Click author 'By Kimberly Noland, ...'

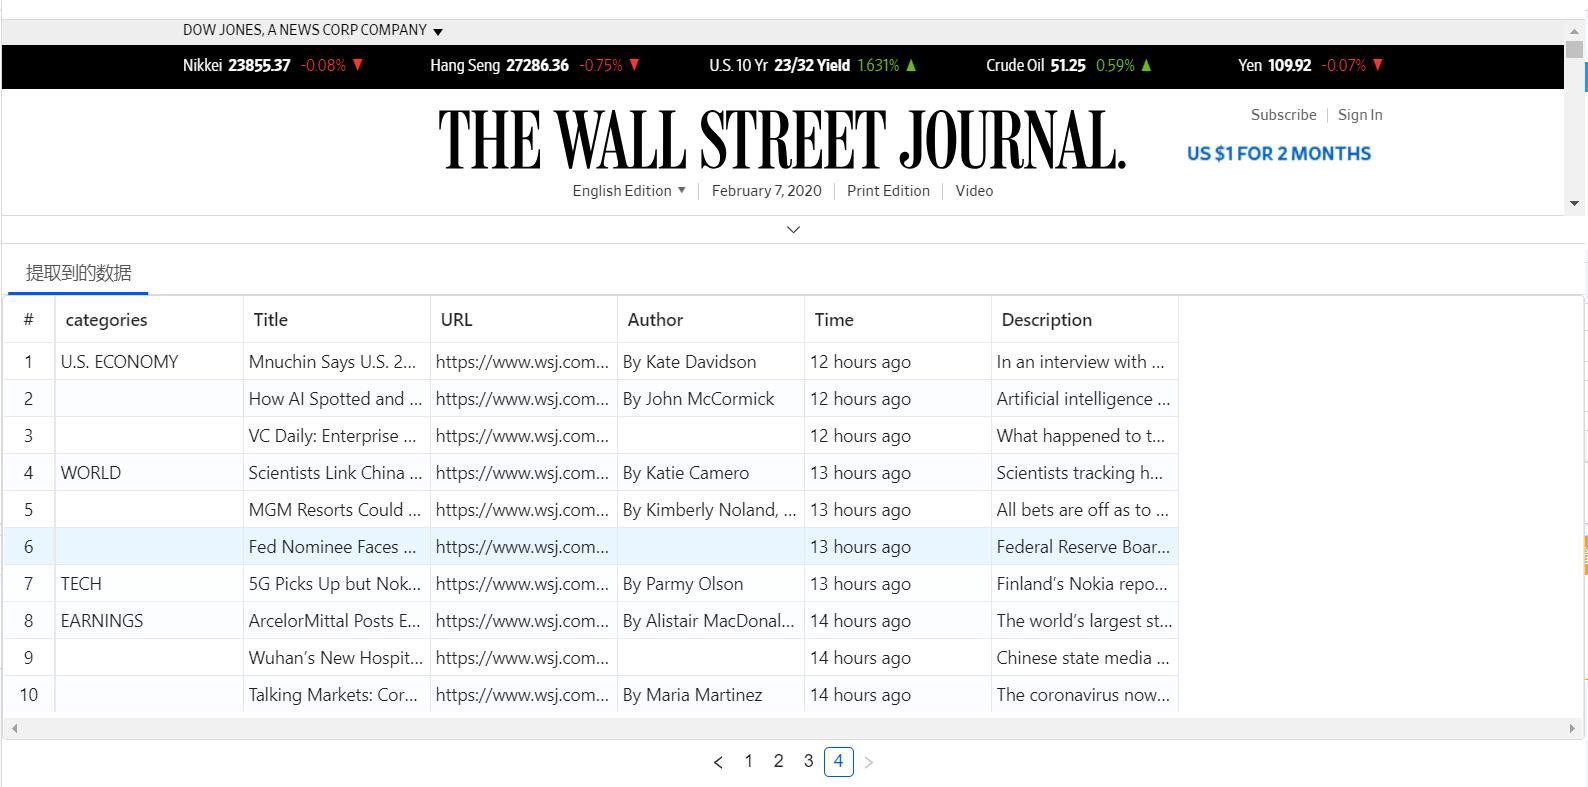point(709,510)
